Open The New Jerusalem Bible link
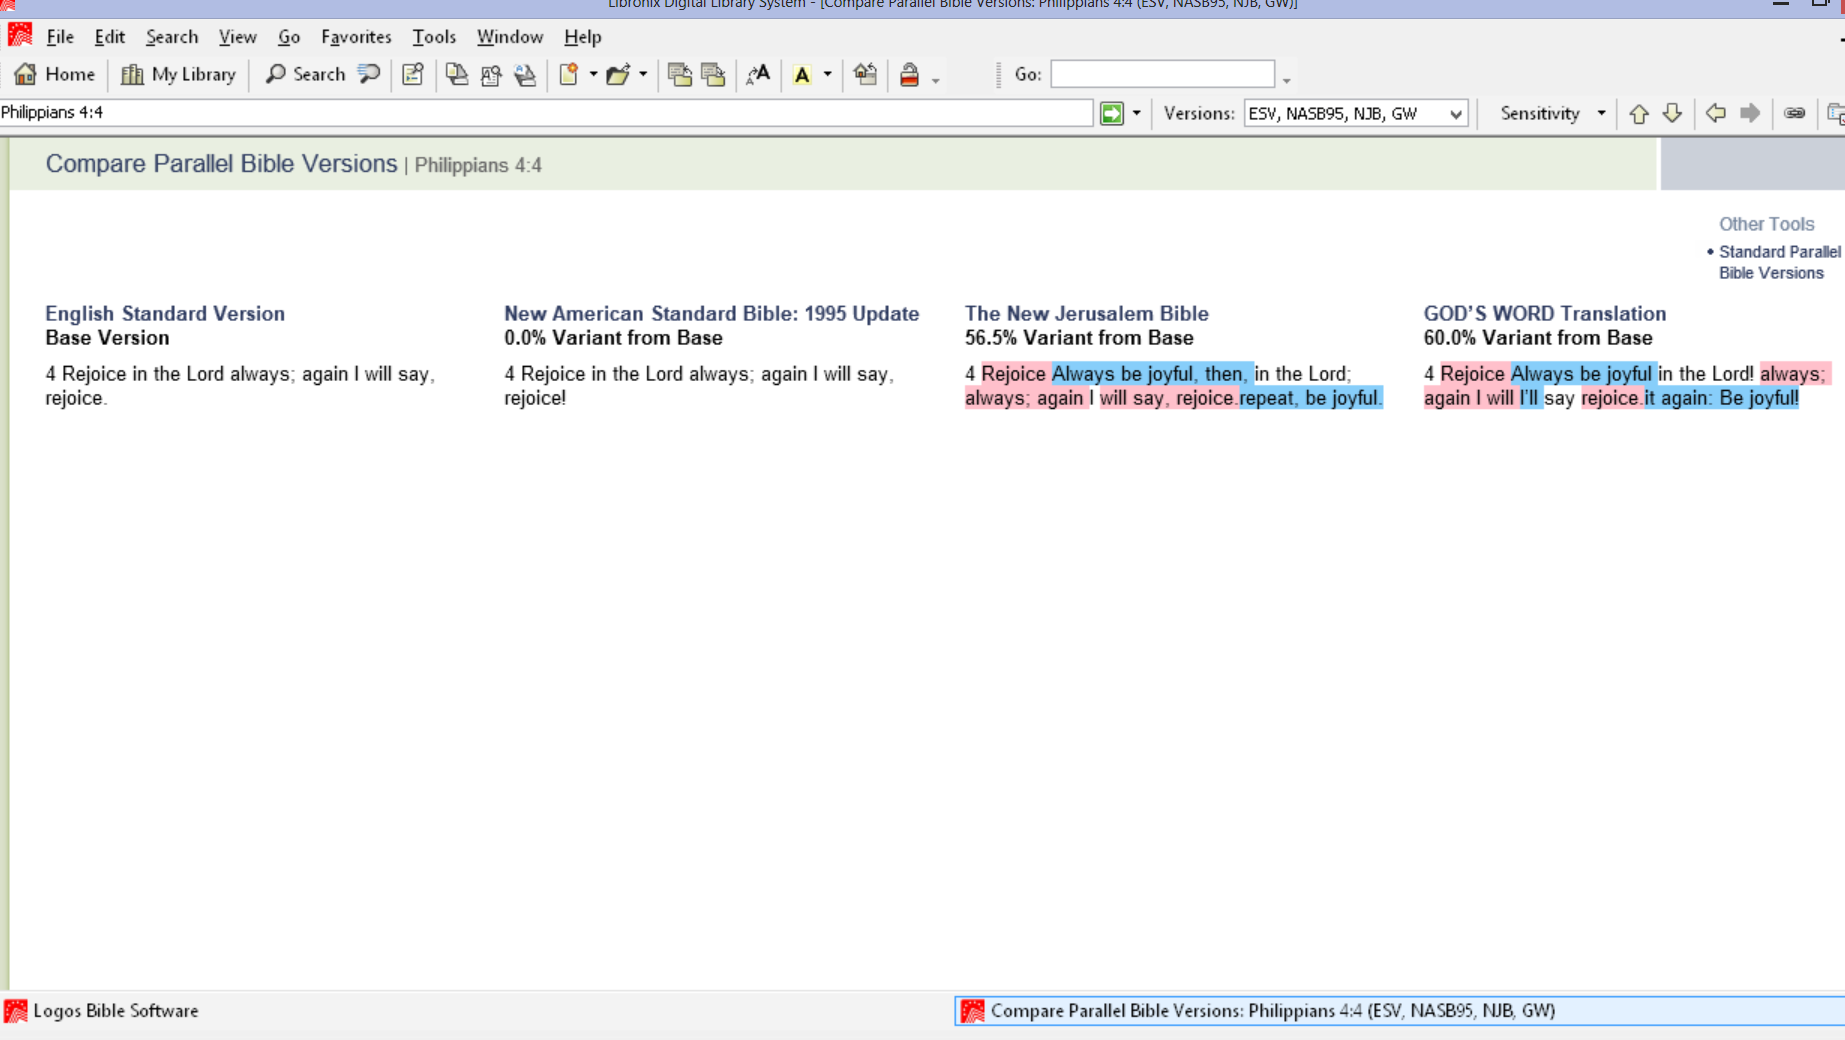Screen dimensions: 1845x1040 pos(1087,314)
